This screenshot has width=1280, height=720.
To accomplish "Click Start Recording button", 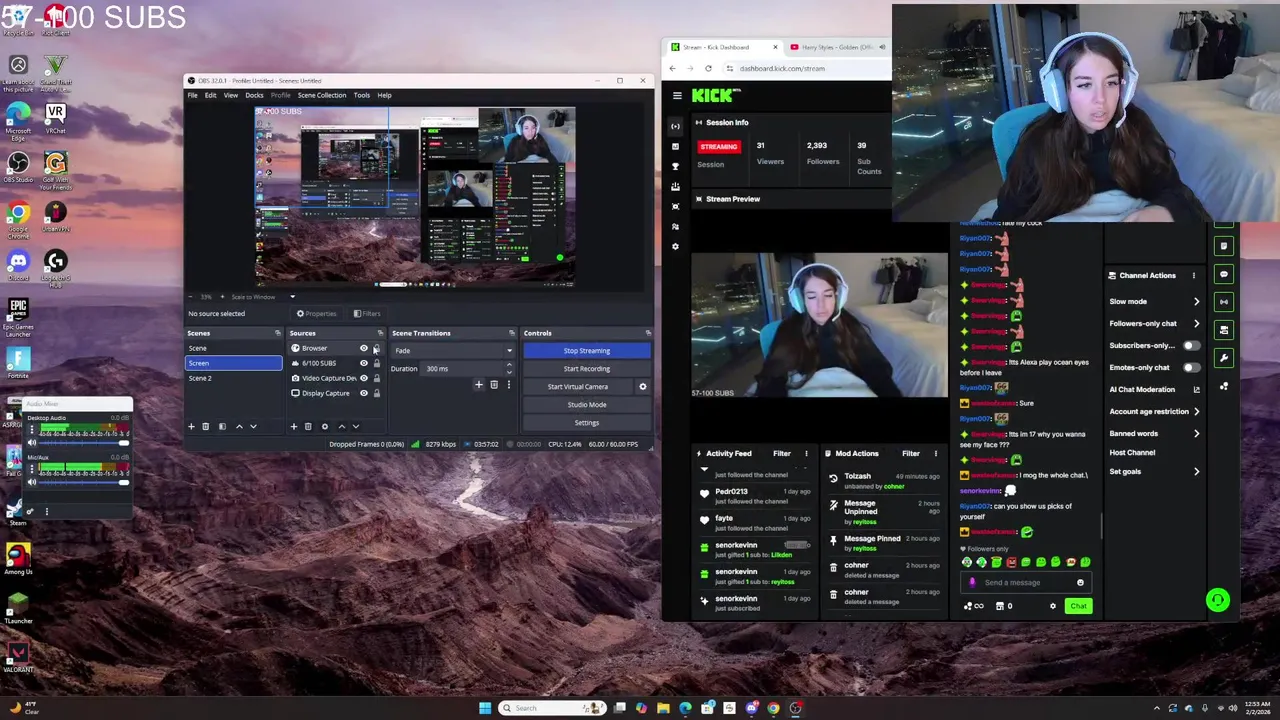I will pos(587,369).
